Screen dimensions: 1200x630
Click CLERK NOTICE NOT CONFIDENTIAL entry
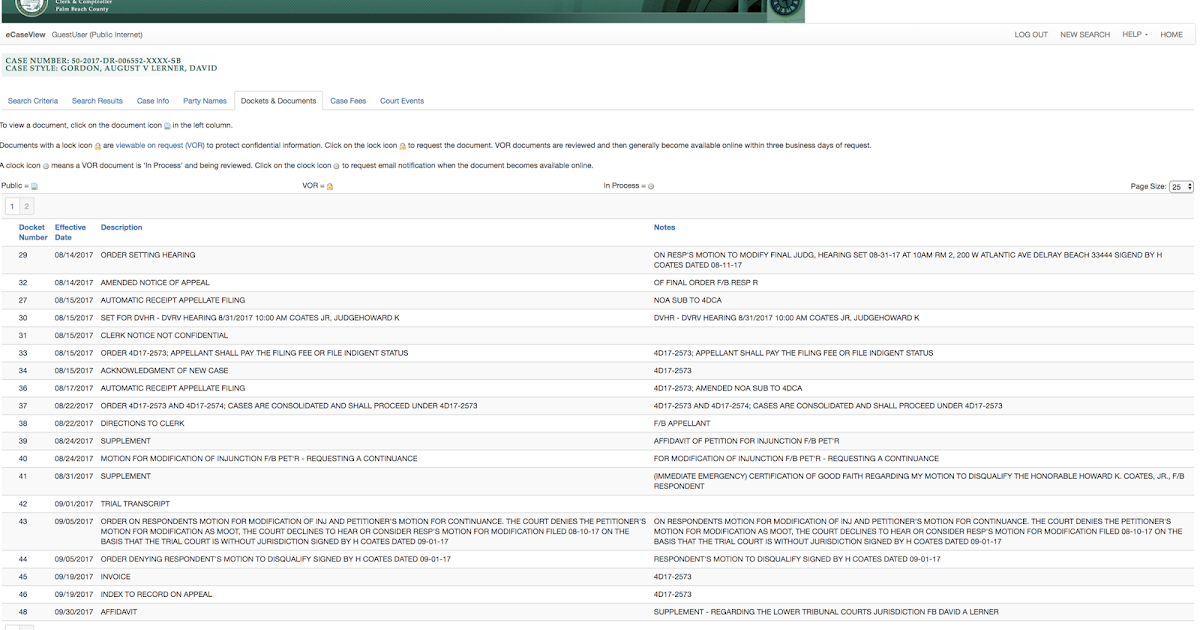tap(164, 335)
